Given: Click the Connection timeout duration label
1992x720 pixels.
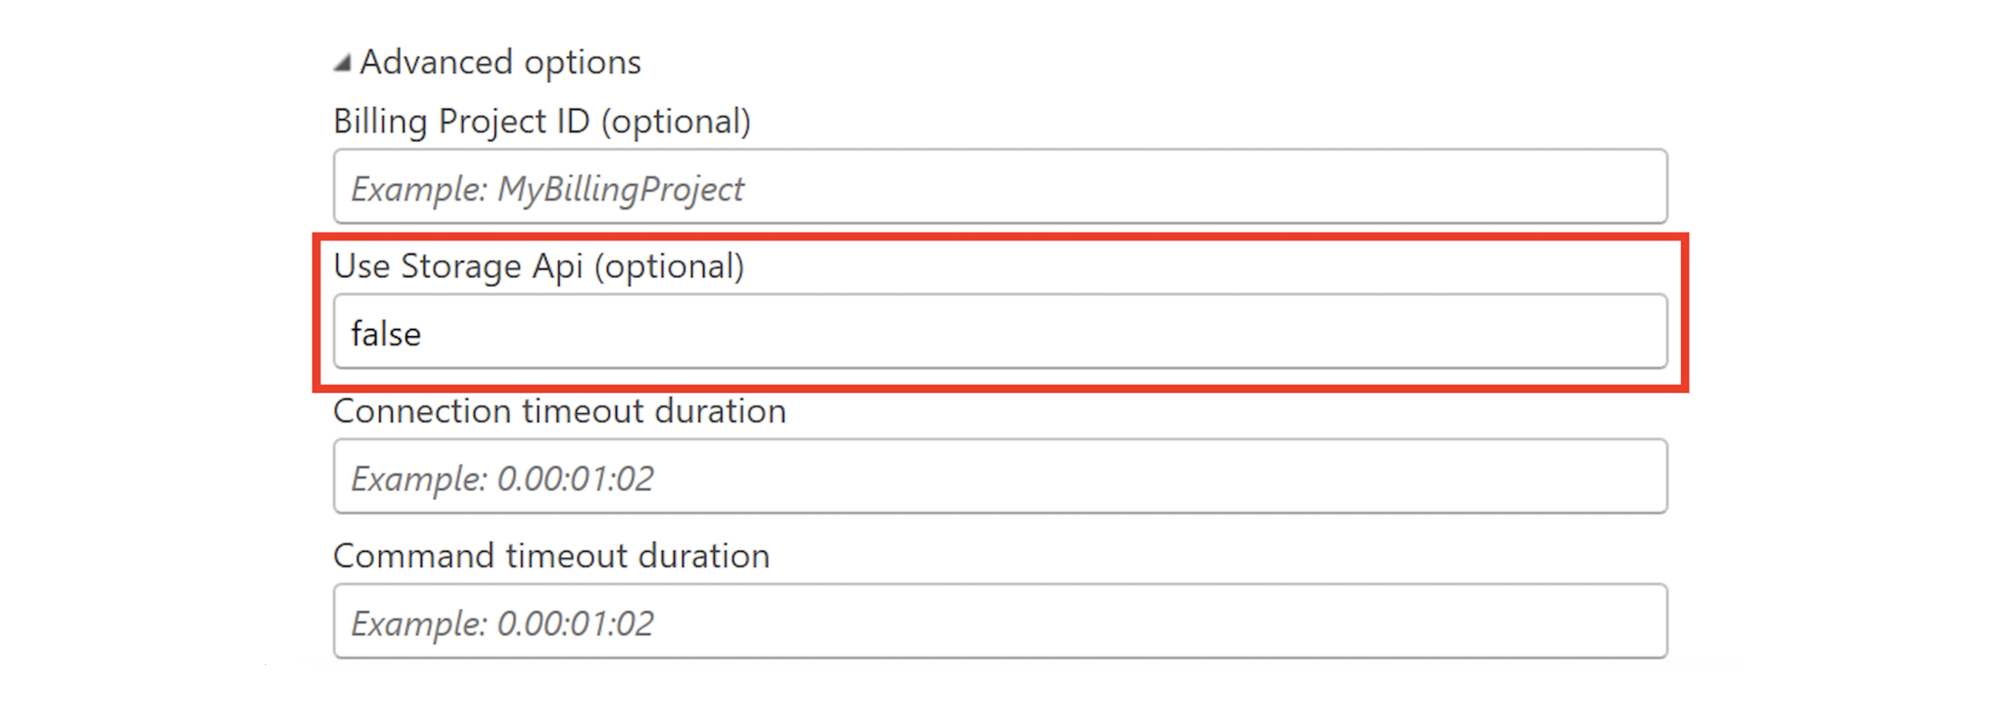Looking at the screenshot, I should (x=560, y=411).
